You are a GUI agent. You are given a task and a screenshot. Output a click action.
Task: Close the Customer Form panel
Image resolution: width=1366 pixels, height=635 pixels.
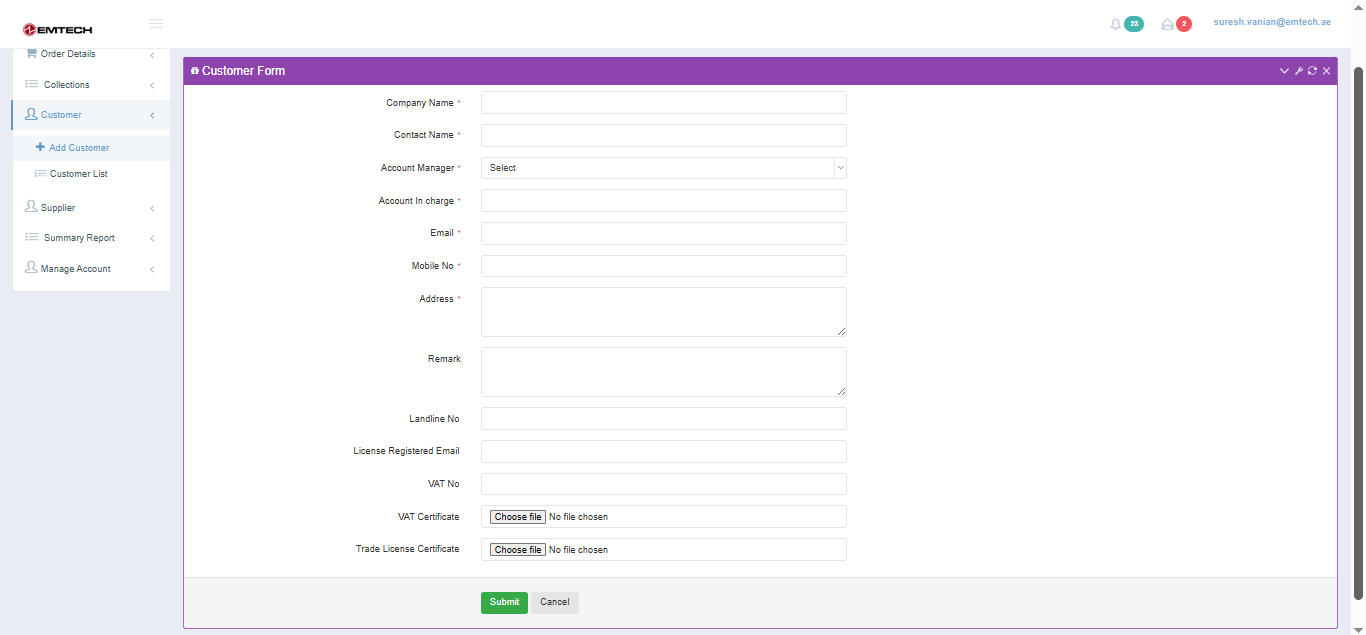(x=1326, y=71)
